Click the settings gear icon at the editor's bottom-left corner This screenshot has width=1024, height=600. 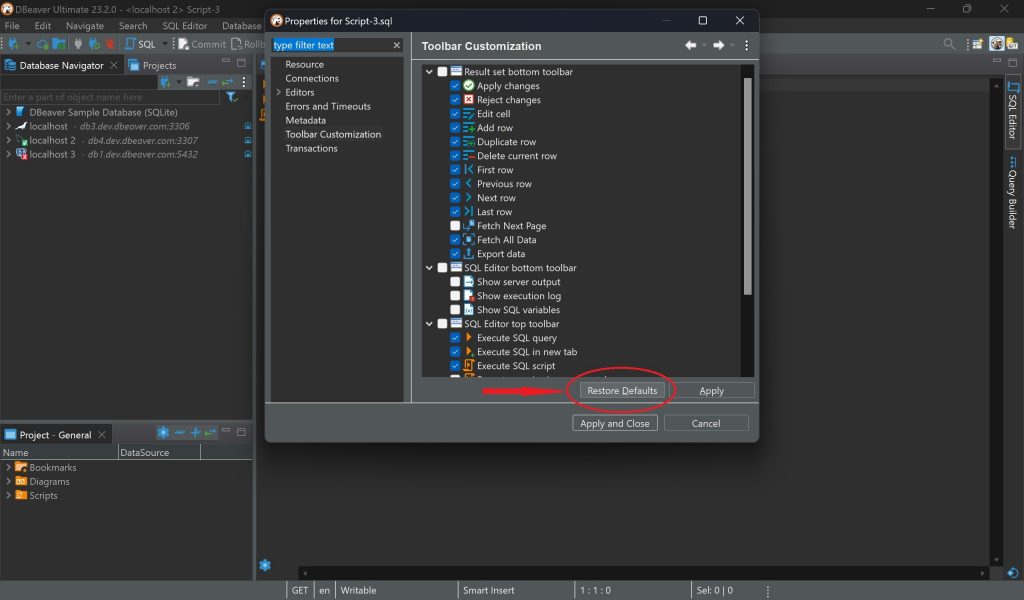click(x=264, y=565)
